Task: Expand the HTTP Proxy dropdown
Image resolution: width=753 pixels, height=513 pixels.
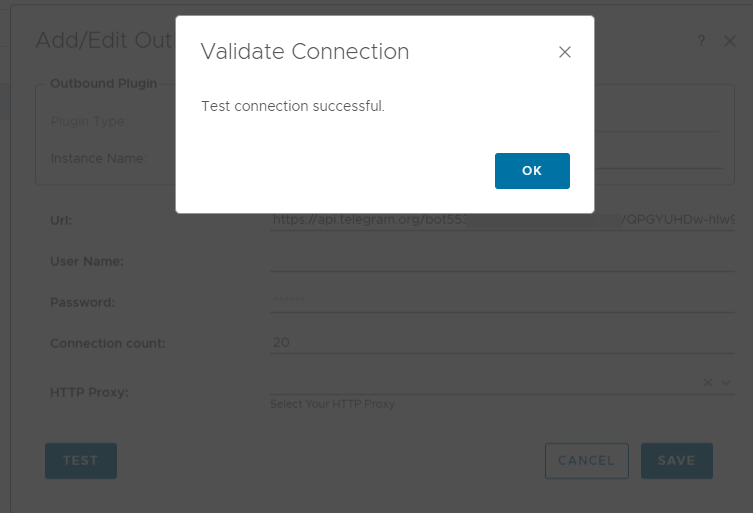Action: [x=726, y=382]
